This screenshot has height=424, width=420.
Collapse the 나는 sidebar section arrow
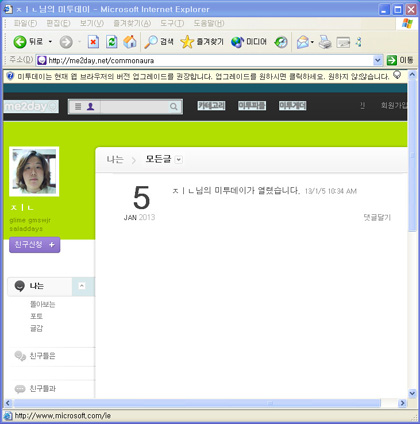tap(82, 286)
